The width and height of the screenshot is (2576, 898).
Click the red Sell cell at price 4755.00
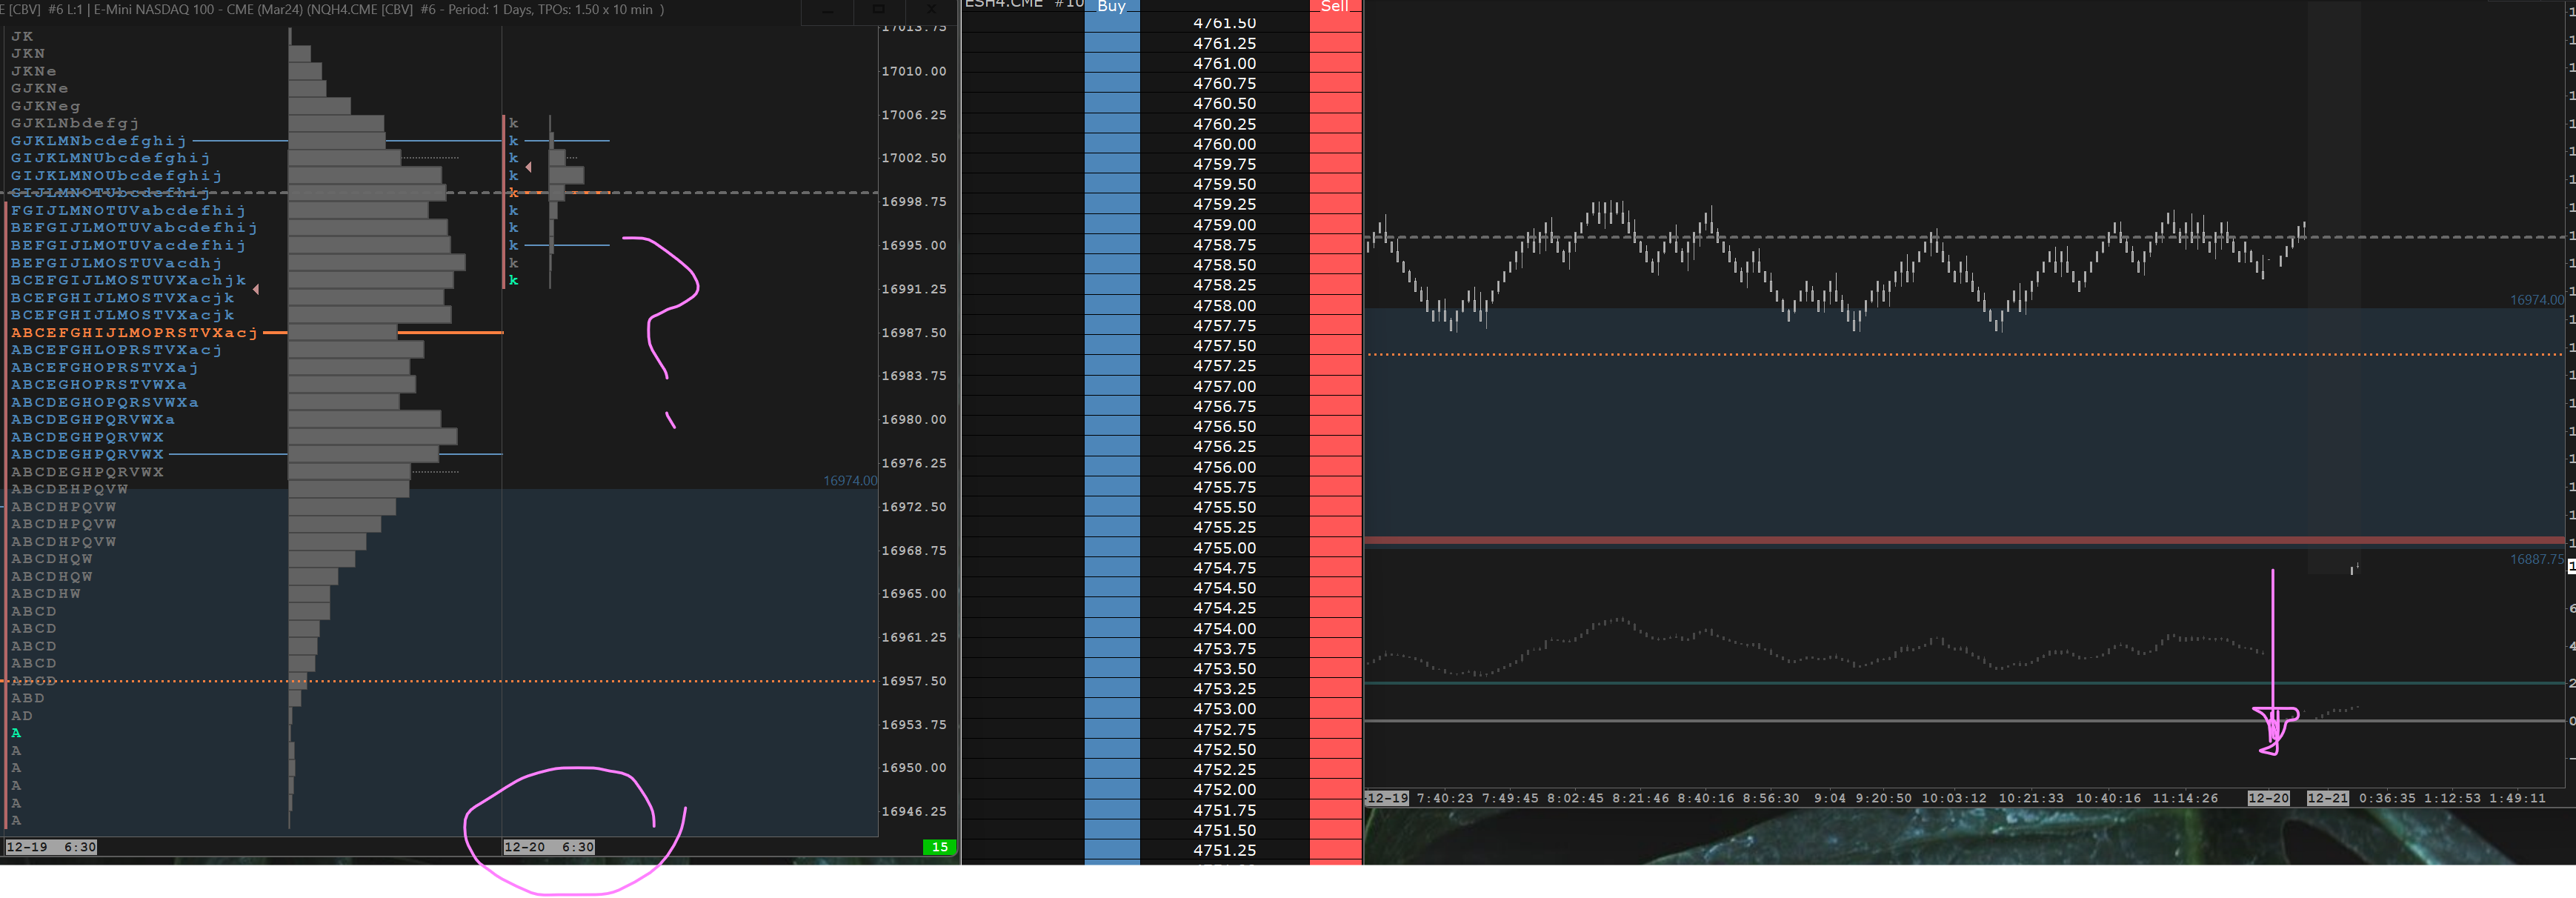(1334, 548)
